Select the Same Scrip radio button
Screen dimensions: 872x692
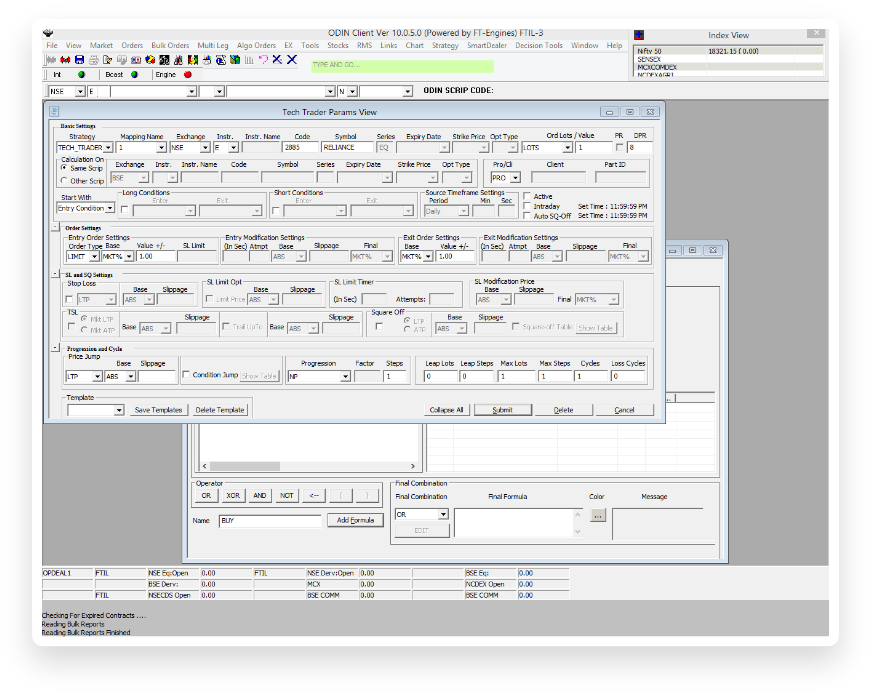coord(64,167)
